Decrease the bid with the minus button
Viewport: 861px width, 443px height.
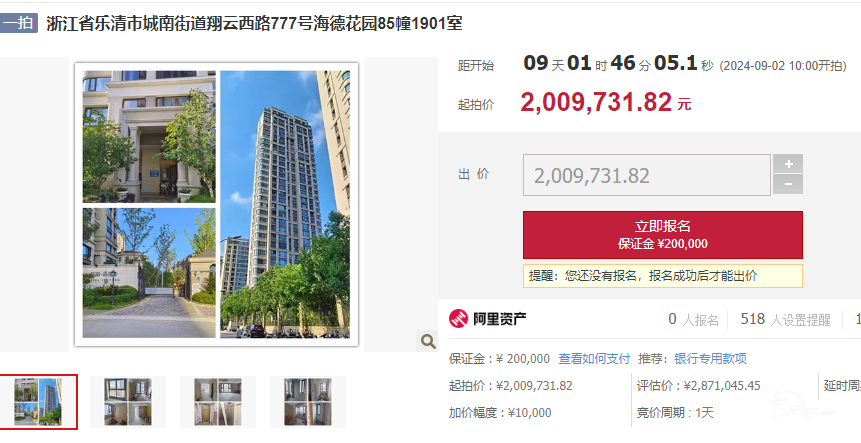click(788, 184)
